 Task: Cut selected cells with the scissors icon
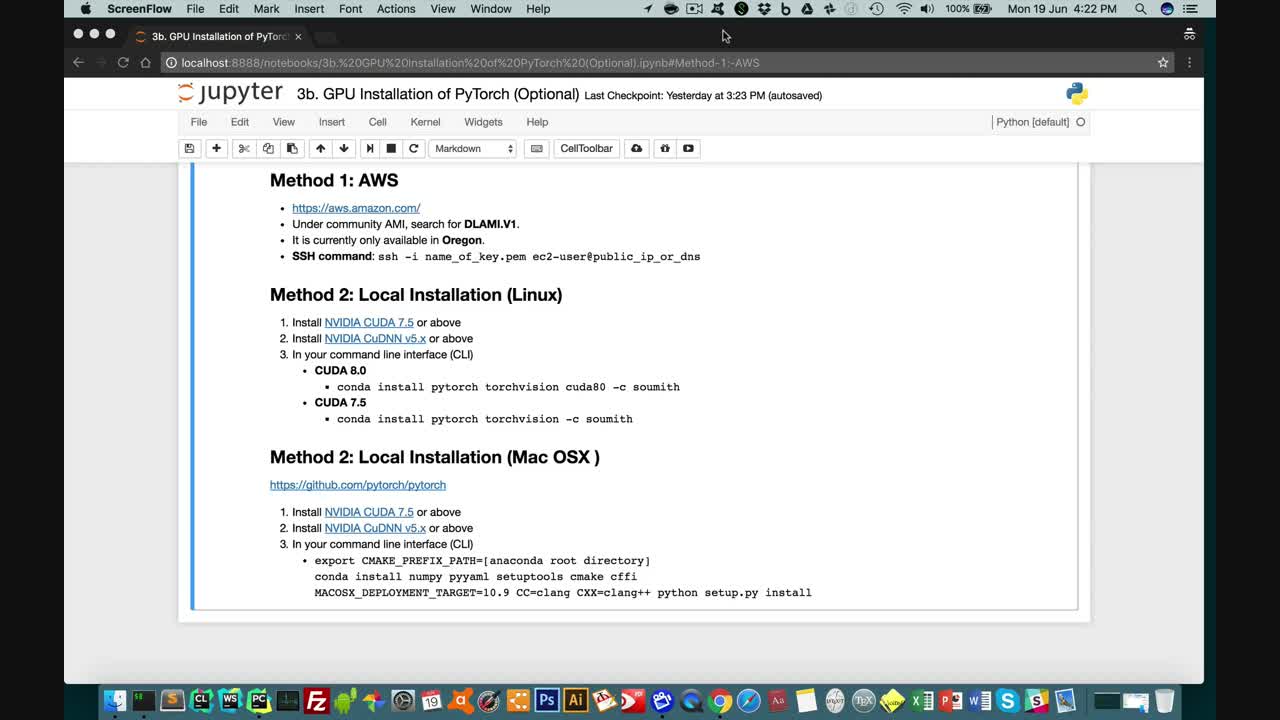[x=243, y=148]
